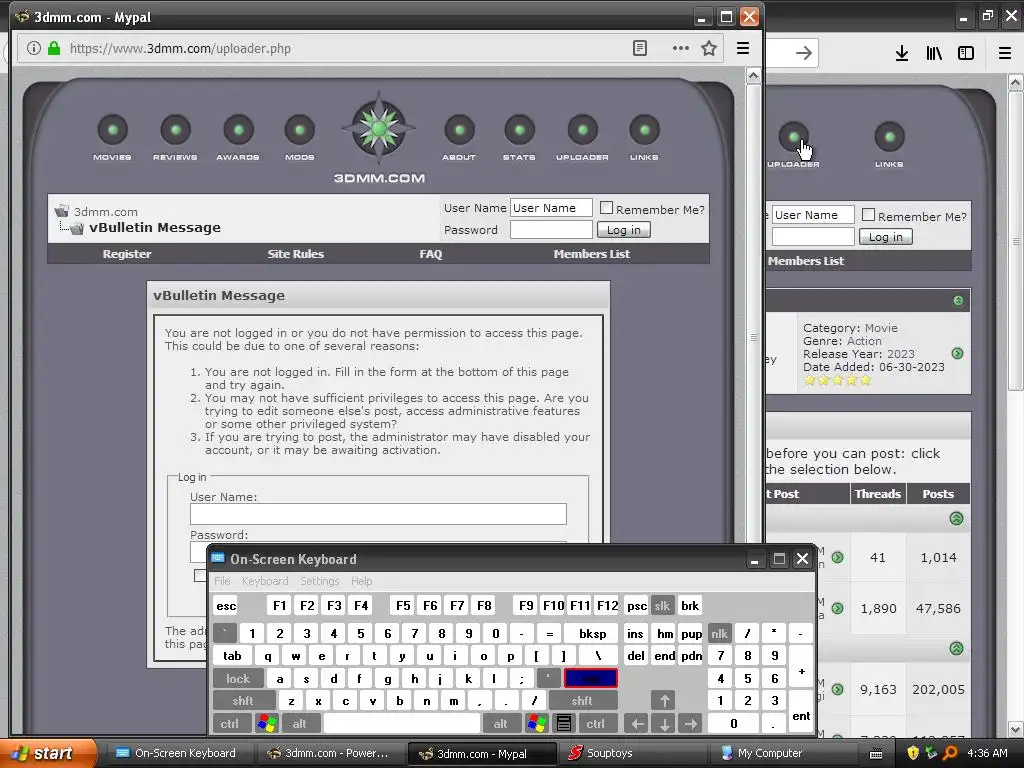Viewport: 1024px width, 768px height.
Task: Open the AWARDS navigation orb
Action: pyautogui.click(x=238, y=130)
